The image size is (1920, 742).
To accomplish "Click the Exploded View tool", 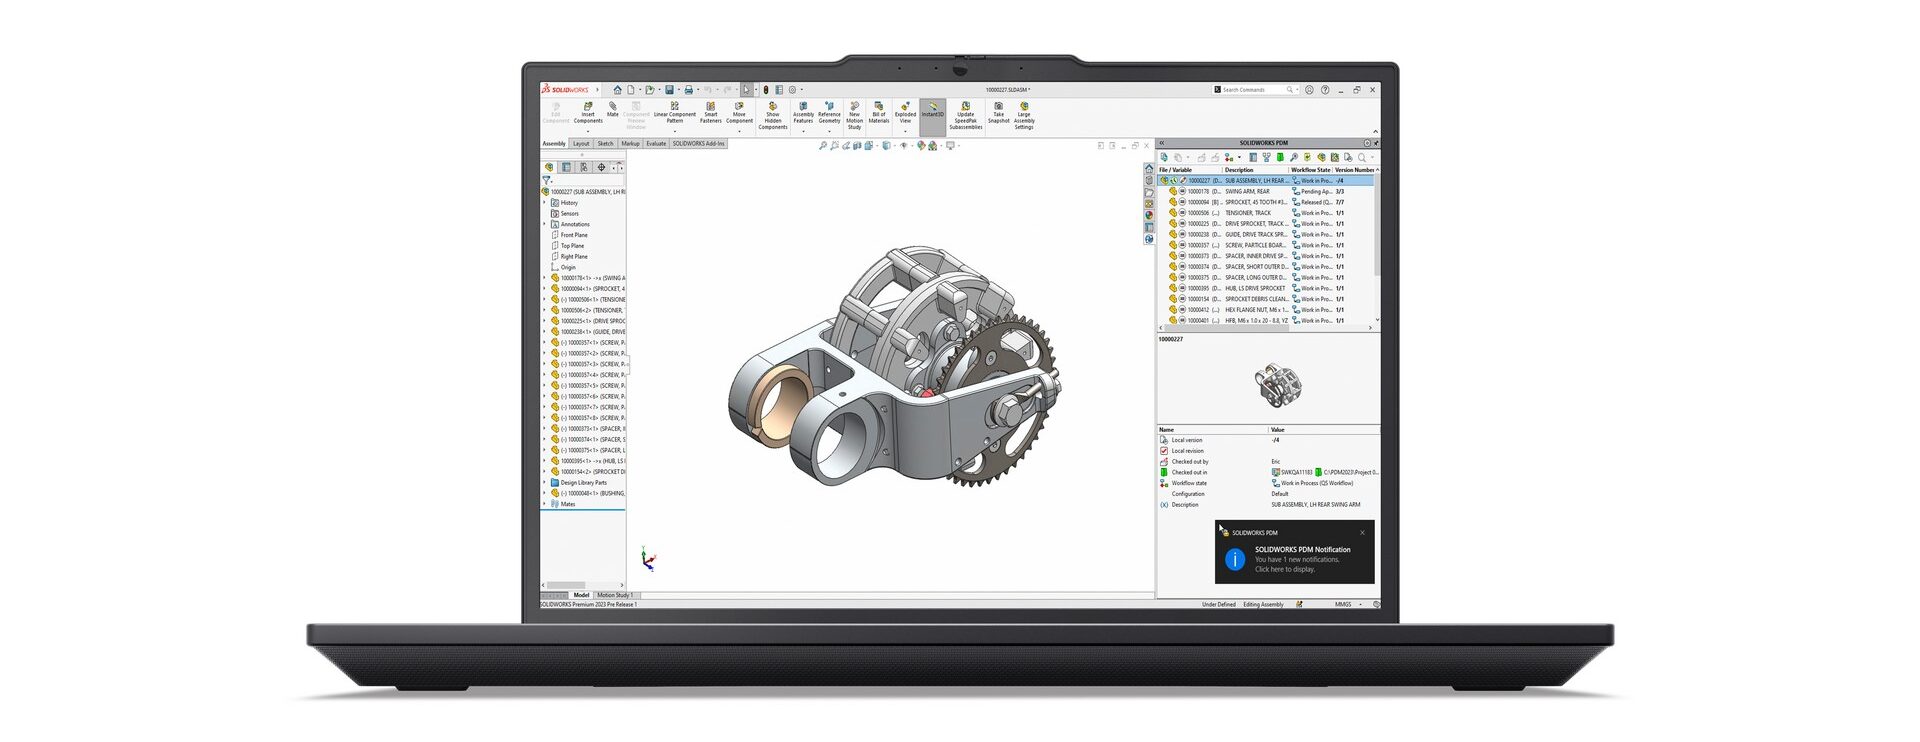I will (x=905, y=112).
